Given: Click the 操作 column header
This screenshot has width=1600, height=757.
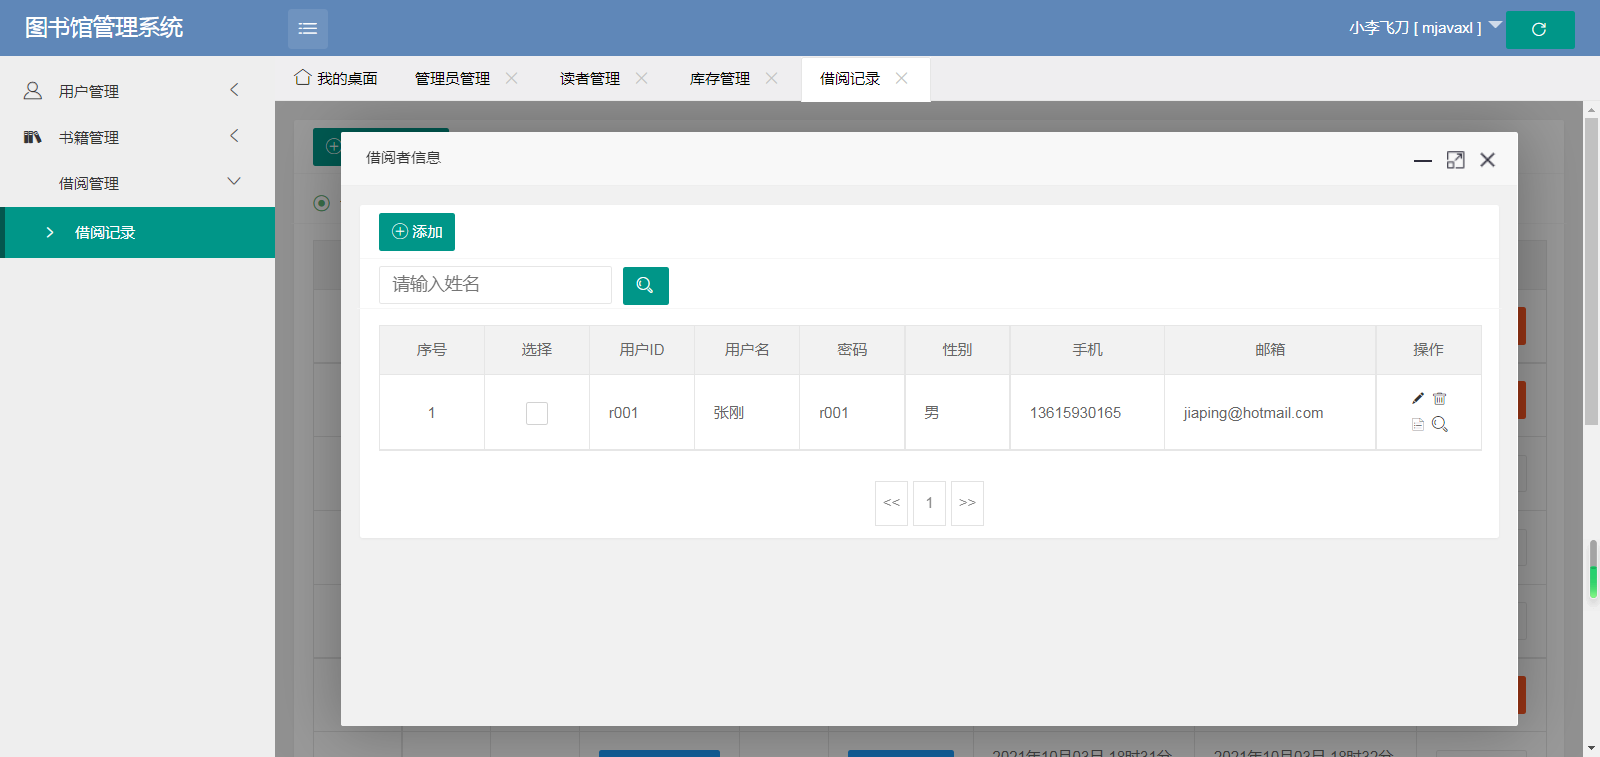Looking at the screenshot, I should click(x=1429, y=350).
